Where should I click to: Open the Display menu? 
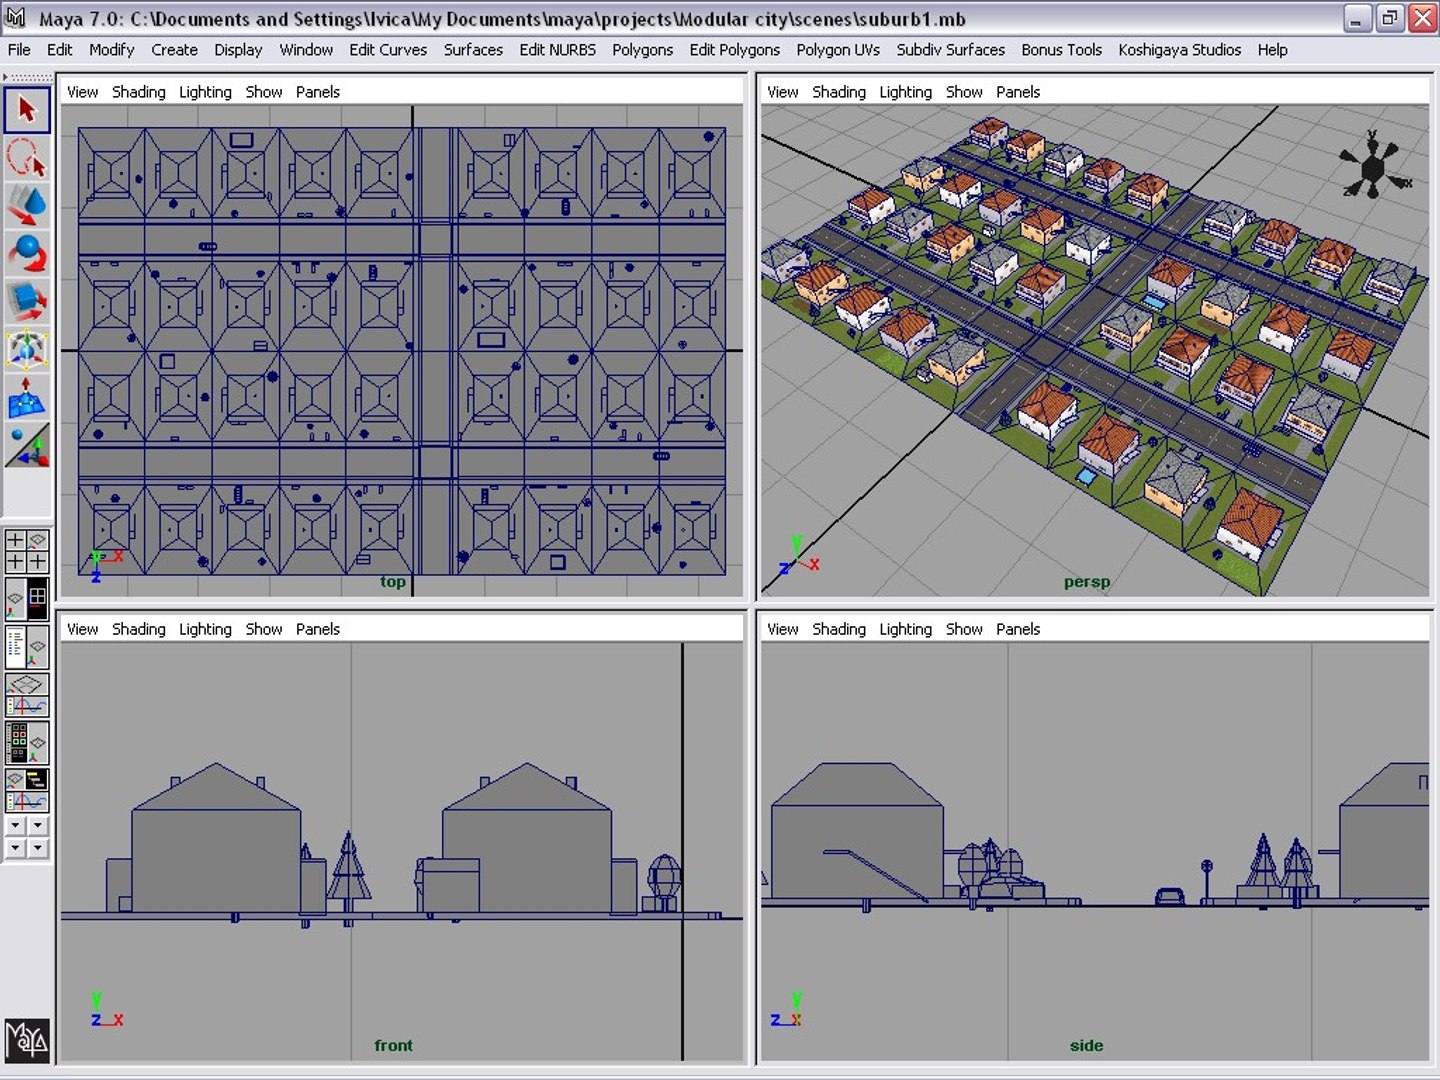click(x=238, y=50)
